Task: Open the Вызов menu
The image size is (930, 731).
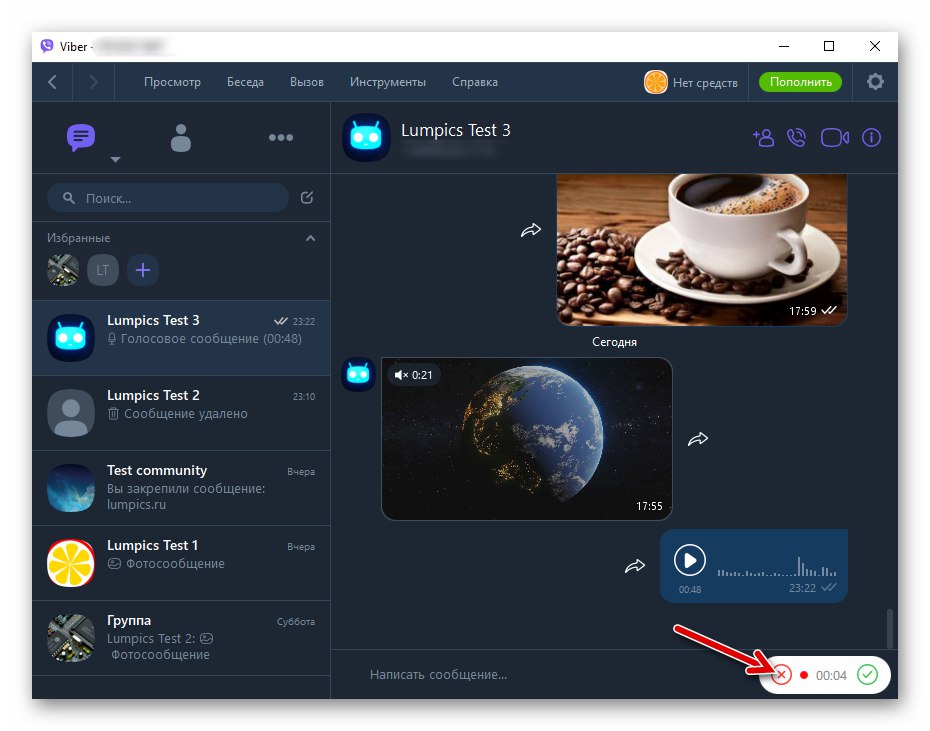Action: [307, 82]
